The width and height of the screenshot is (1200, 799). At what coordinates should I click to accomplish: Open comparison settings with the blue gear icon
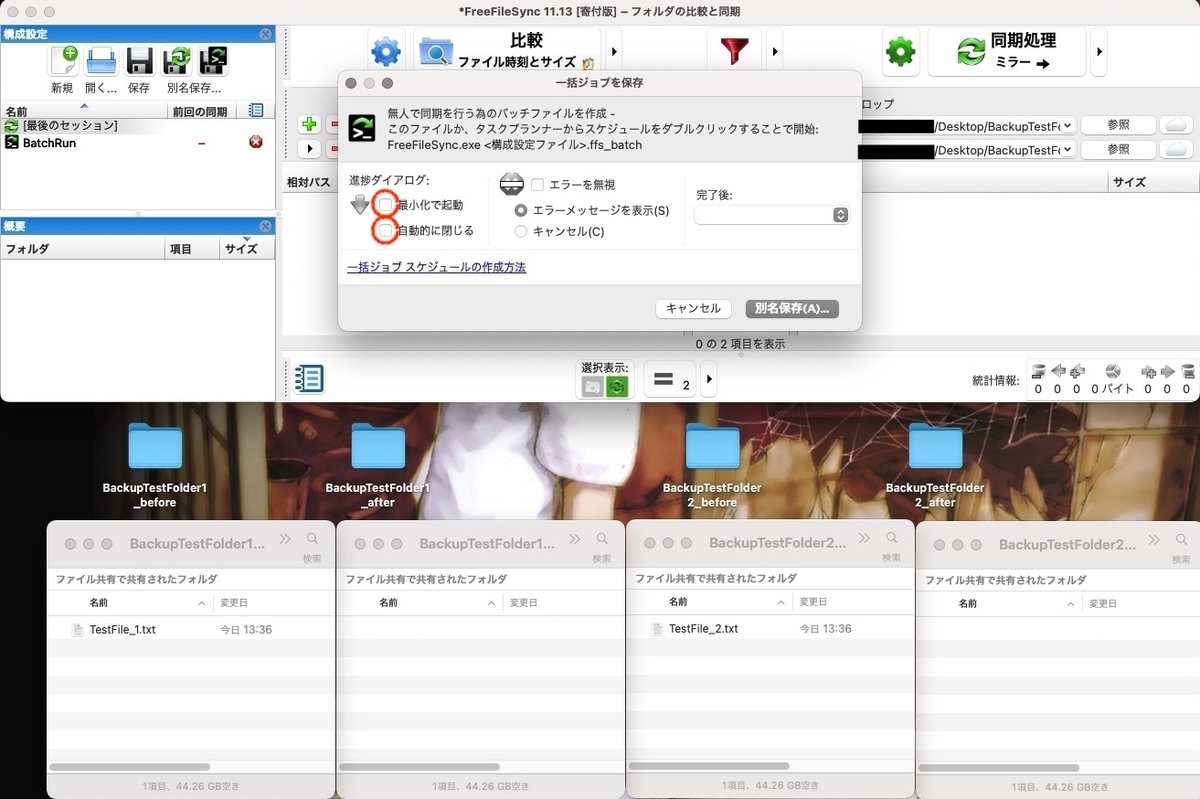pyautogui.click(x=386, y=49)
